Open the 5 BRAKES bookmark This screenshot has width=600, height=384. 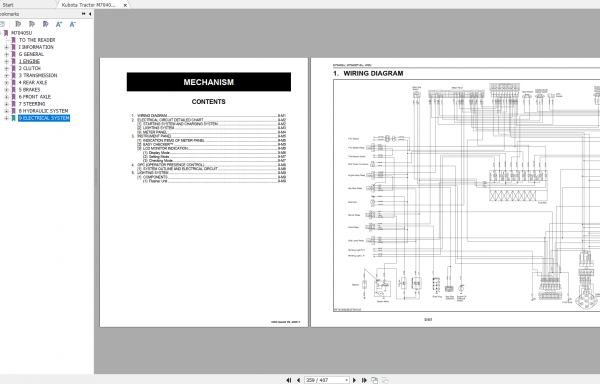29,89
